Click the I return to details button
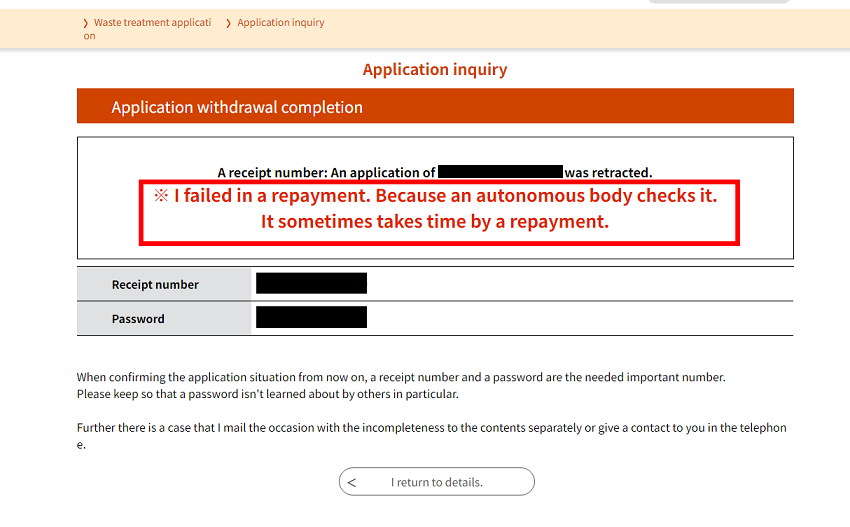 pyautogui.click(x=437, y=481)
